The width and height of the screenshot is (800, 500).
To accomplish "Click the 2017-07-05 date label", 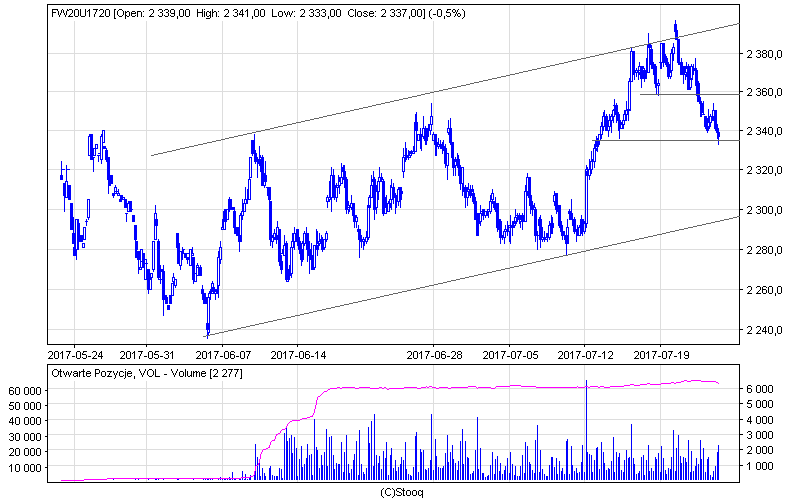I will tap(510, 355).
